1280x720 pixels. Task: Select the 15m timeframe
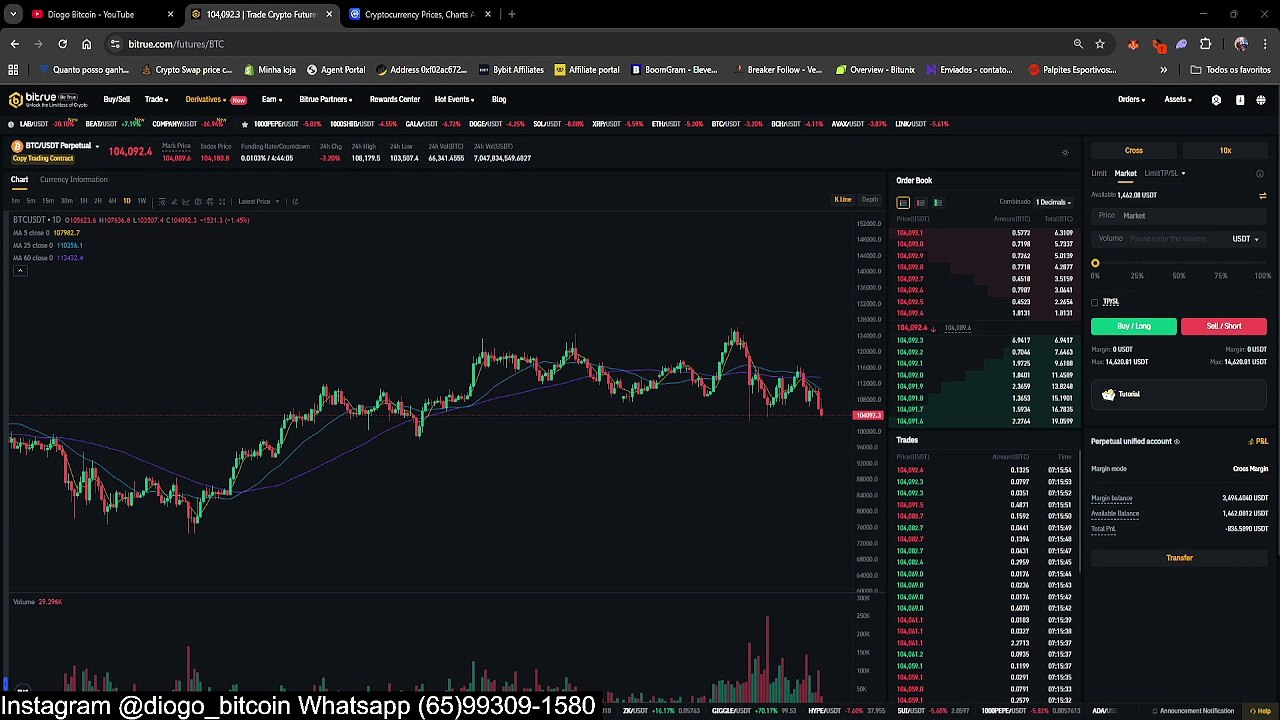point(48,201)
